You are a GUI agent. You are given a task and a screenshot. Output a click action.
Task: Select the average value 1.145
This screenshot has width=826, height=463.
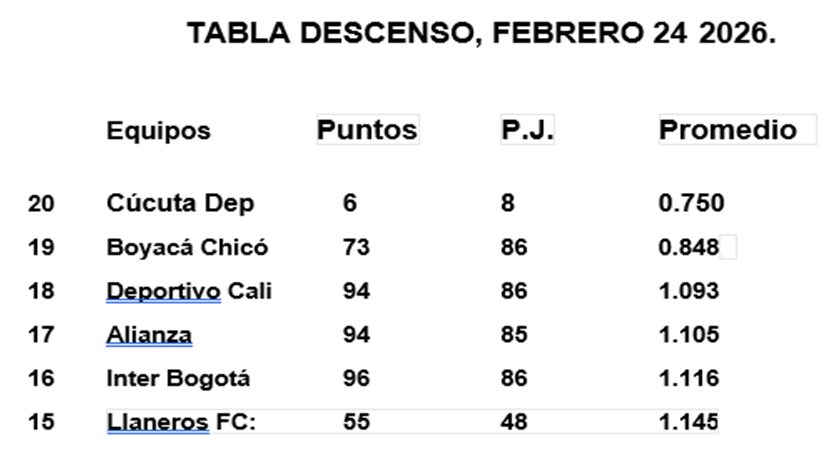tap(689, 422)
